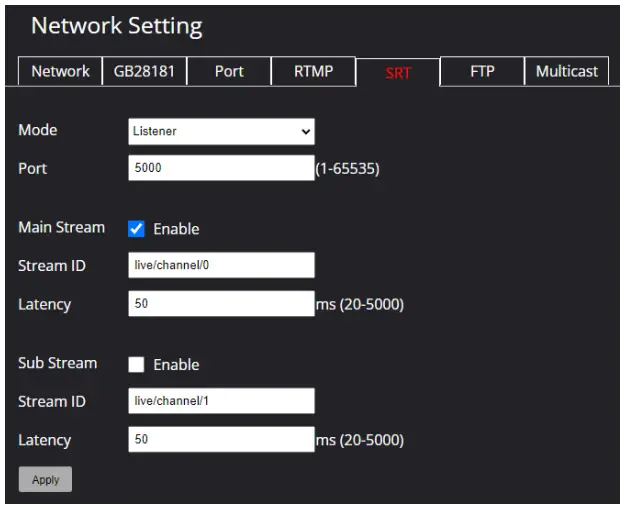The width and height of the screenshot is (626, 511).
Task: Check the Sub Stream Enable checkbox
Action: tap(137, 365)
